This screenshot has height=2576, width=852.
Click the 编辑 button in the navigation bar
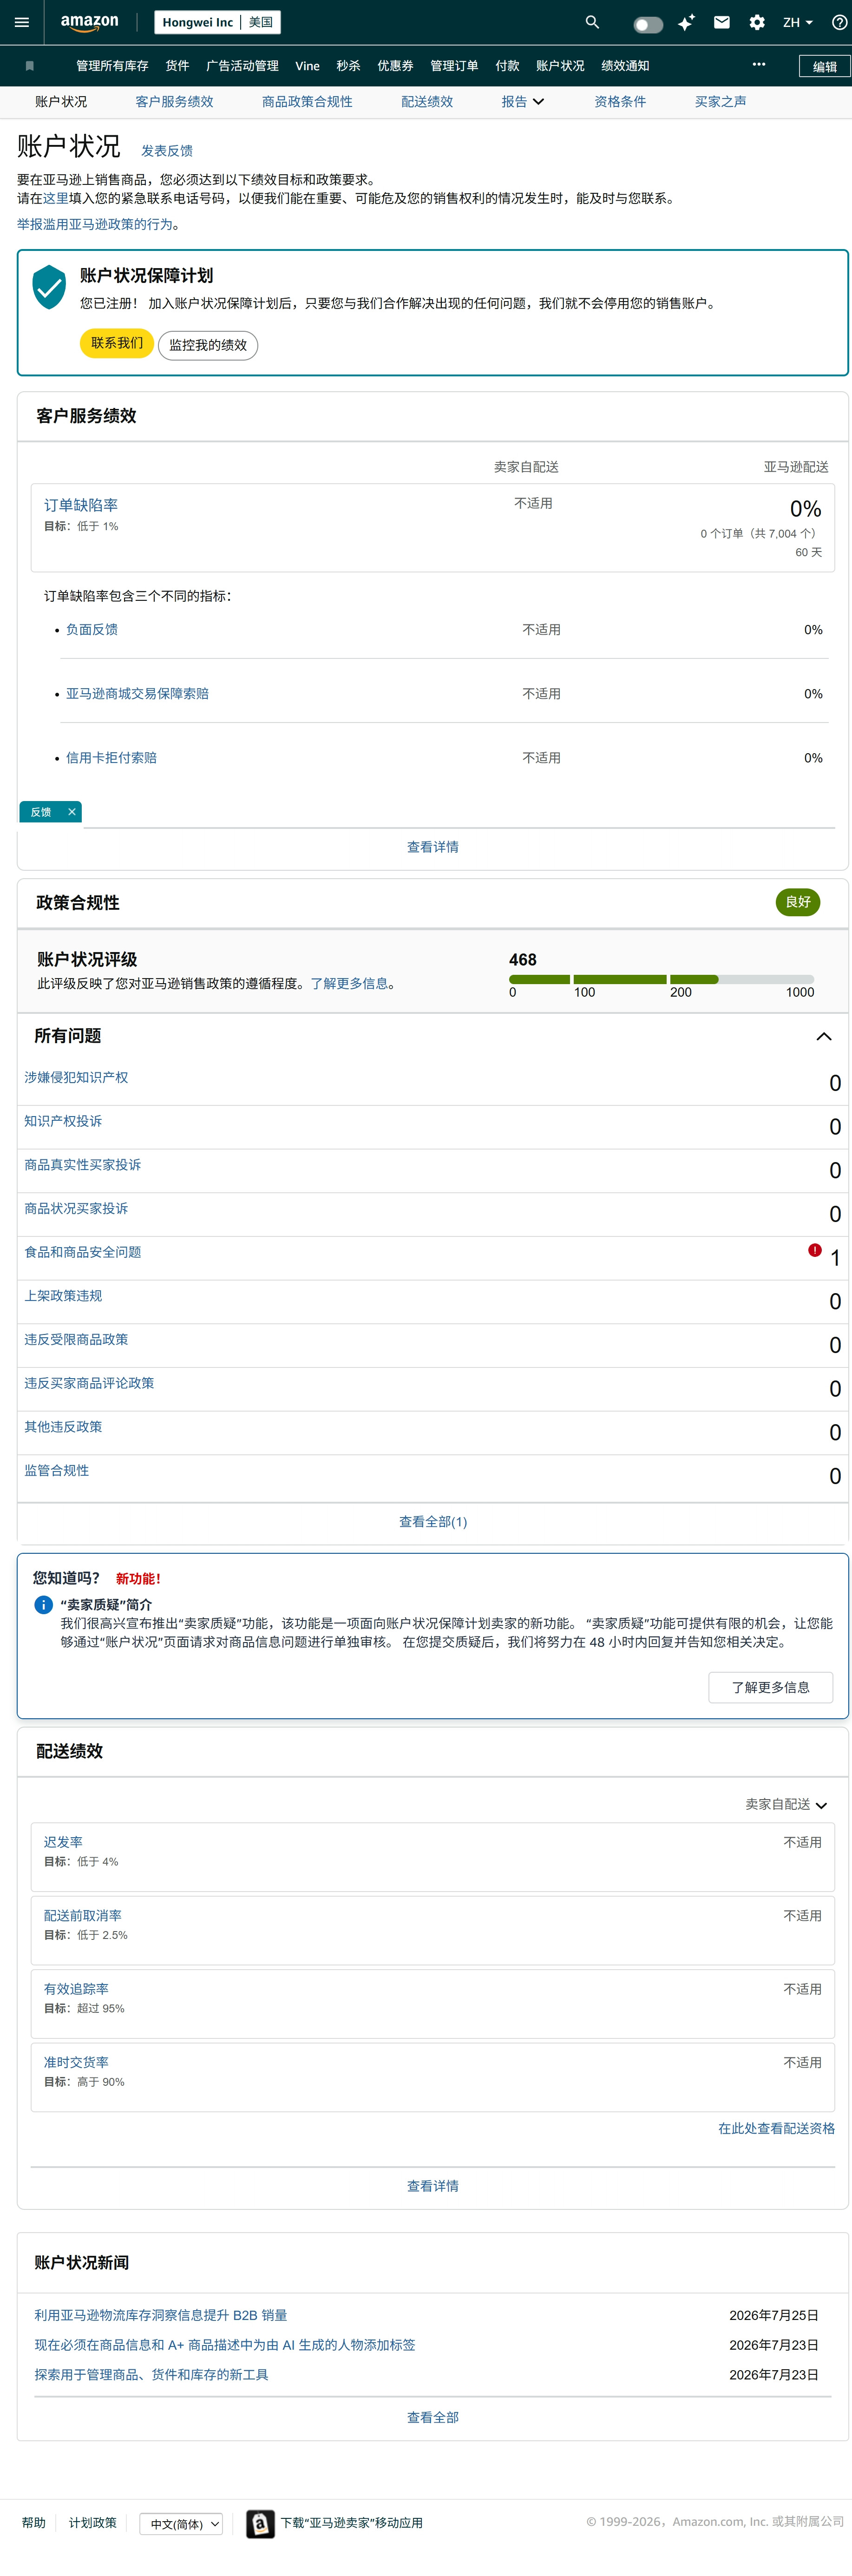pyautogui.click(x=825, y=66)
